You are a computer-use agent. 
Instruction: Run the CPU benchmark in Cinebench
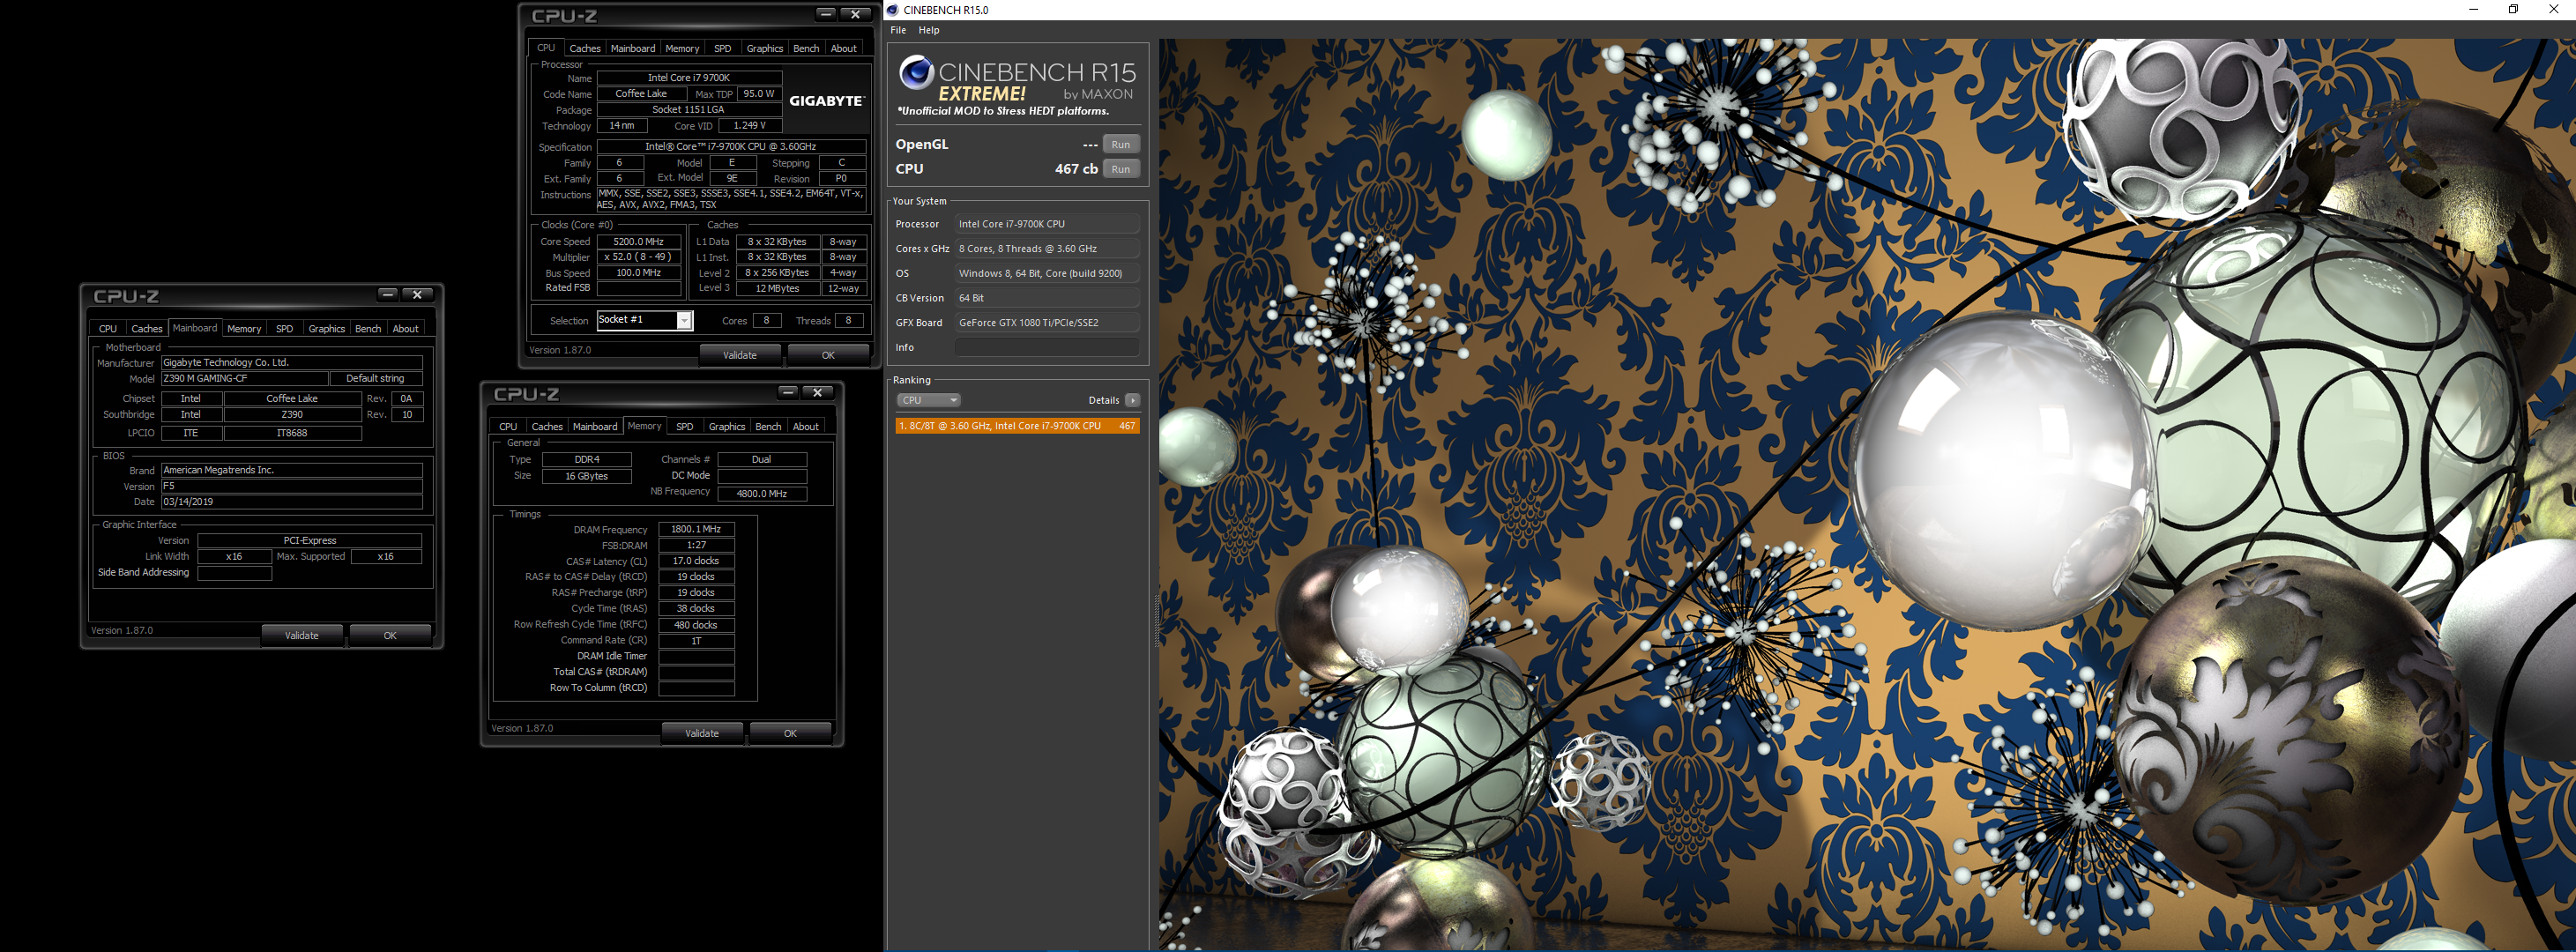pos(1120,169)
